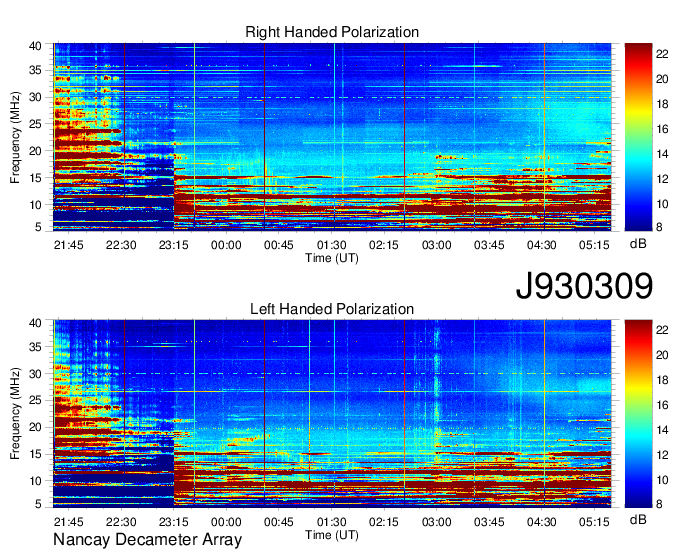Click the 00:45 time tick on the bottom plot
This screenshot has height=552, width=680.
click(x=278, y=522)
